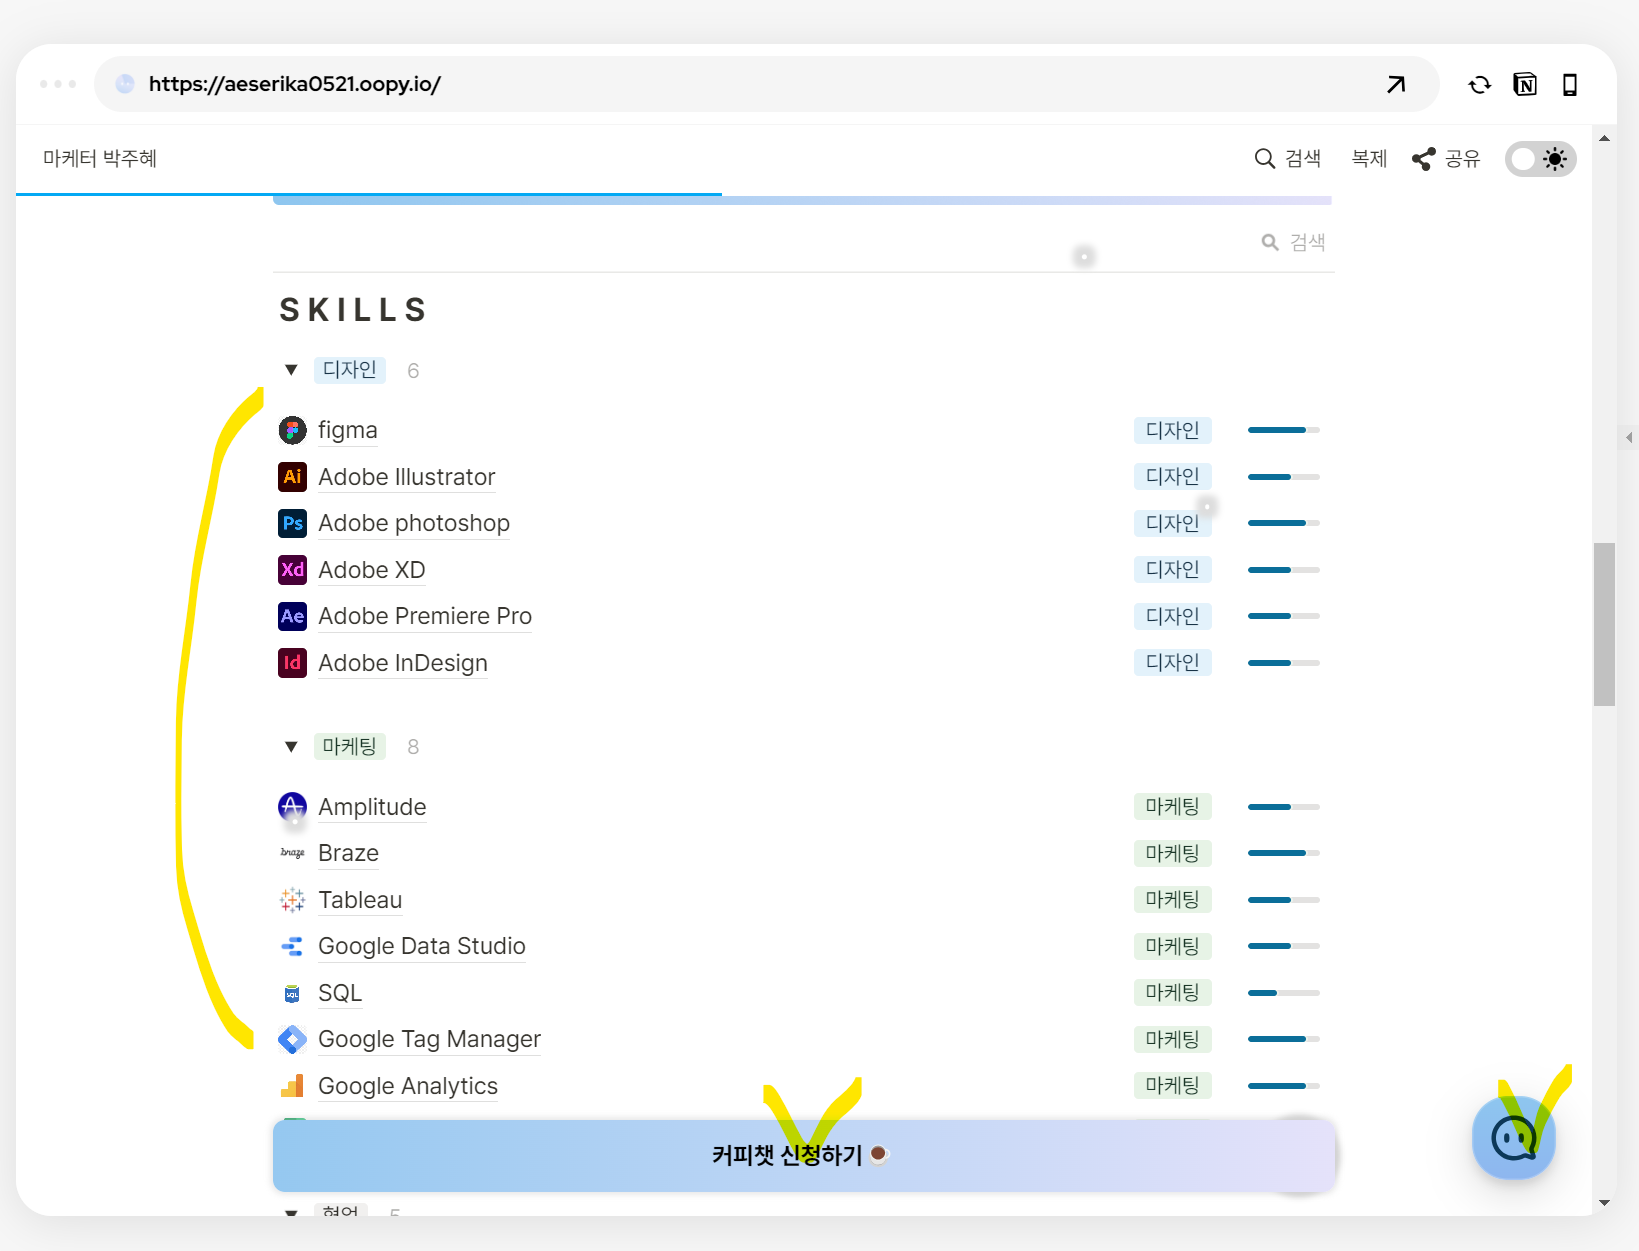
Task: Click the figma proficiency bar
Action: pos(1284,430)
